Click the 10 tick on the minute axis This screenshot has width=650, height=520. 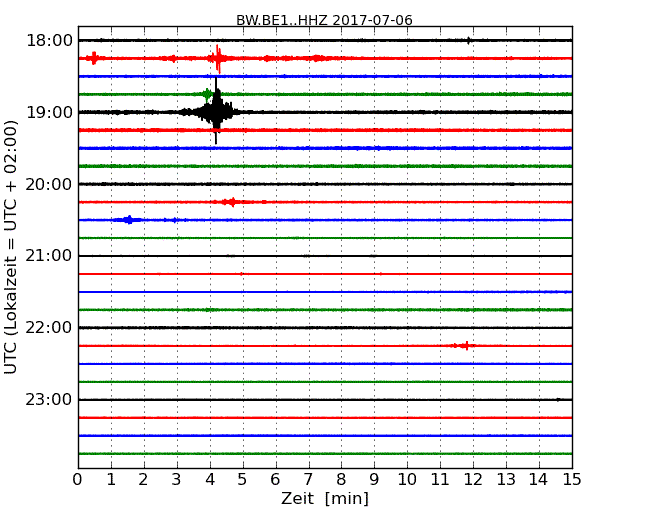tap(407, 479)
